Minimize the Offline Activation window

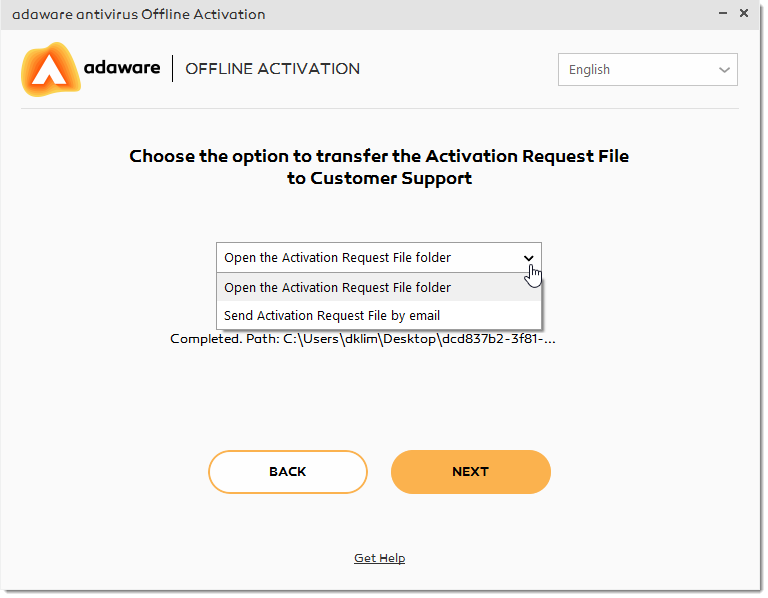722,14
